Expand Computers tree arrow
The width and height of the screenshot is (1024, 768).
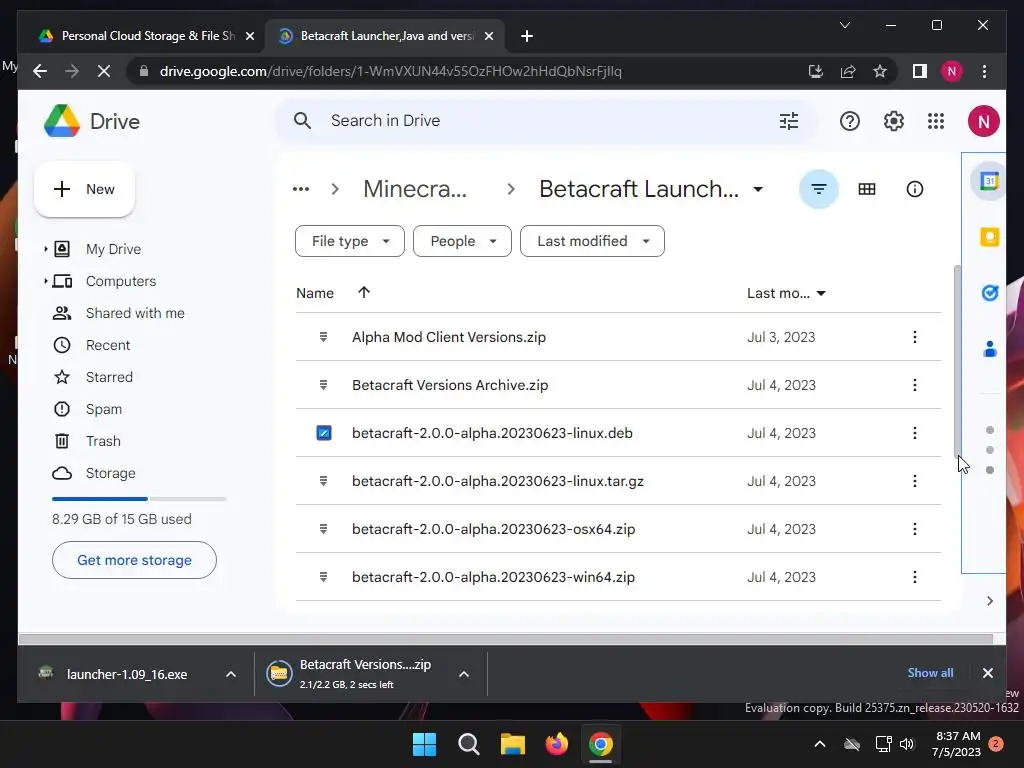(45, 281)
